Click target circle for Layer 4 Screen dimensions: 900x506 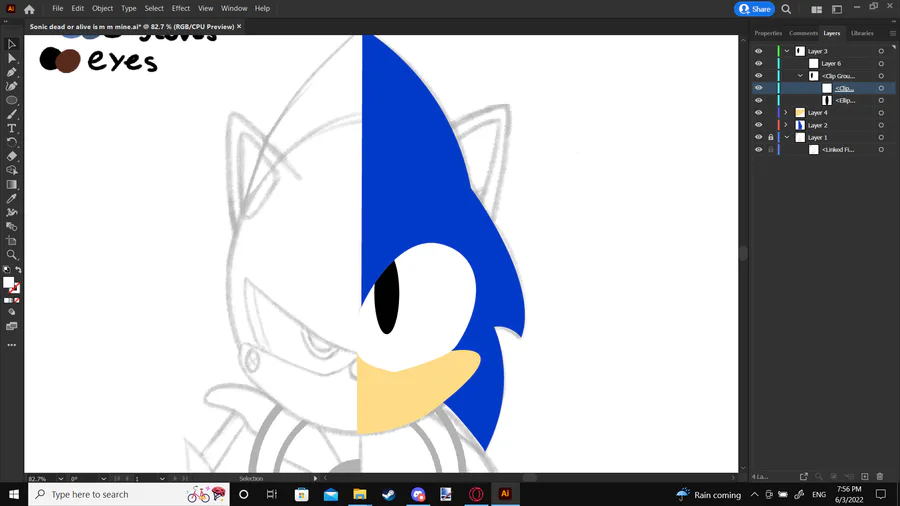point(881,113)
